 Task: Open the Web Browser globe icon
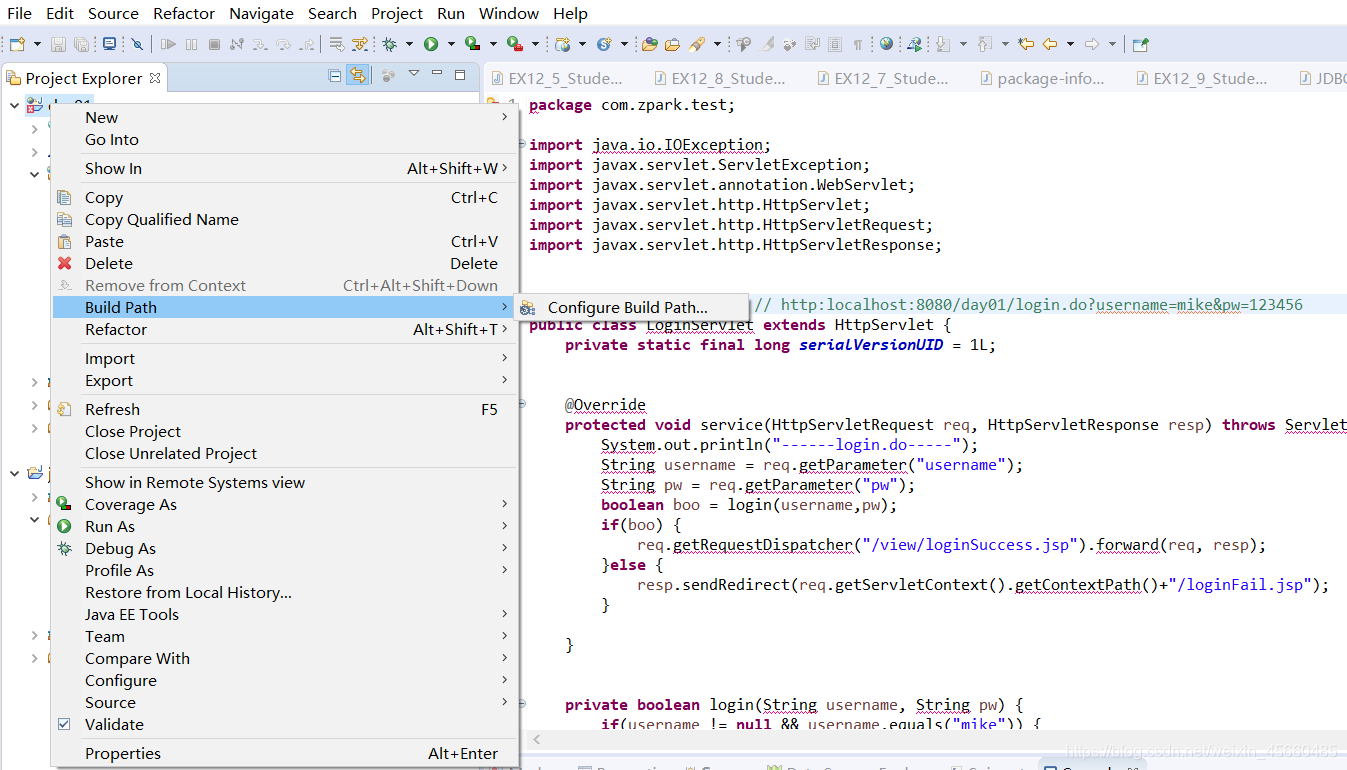pyautogui.click(x=886, y=44)
